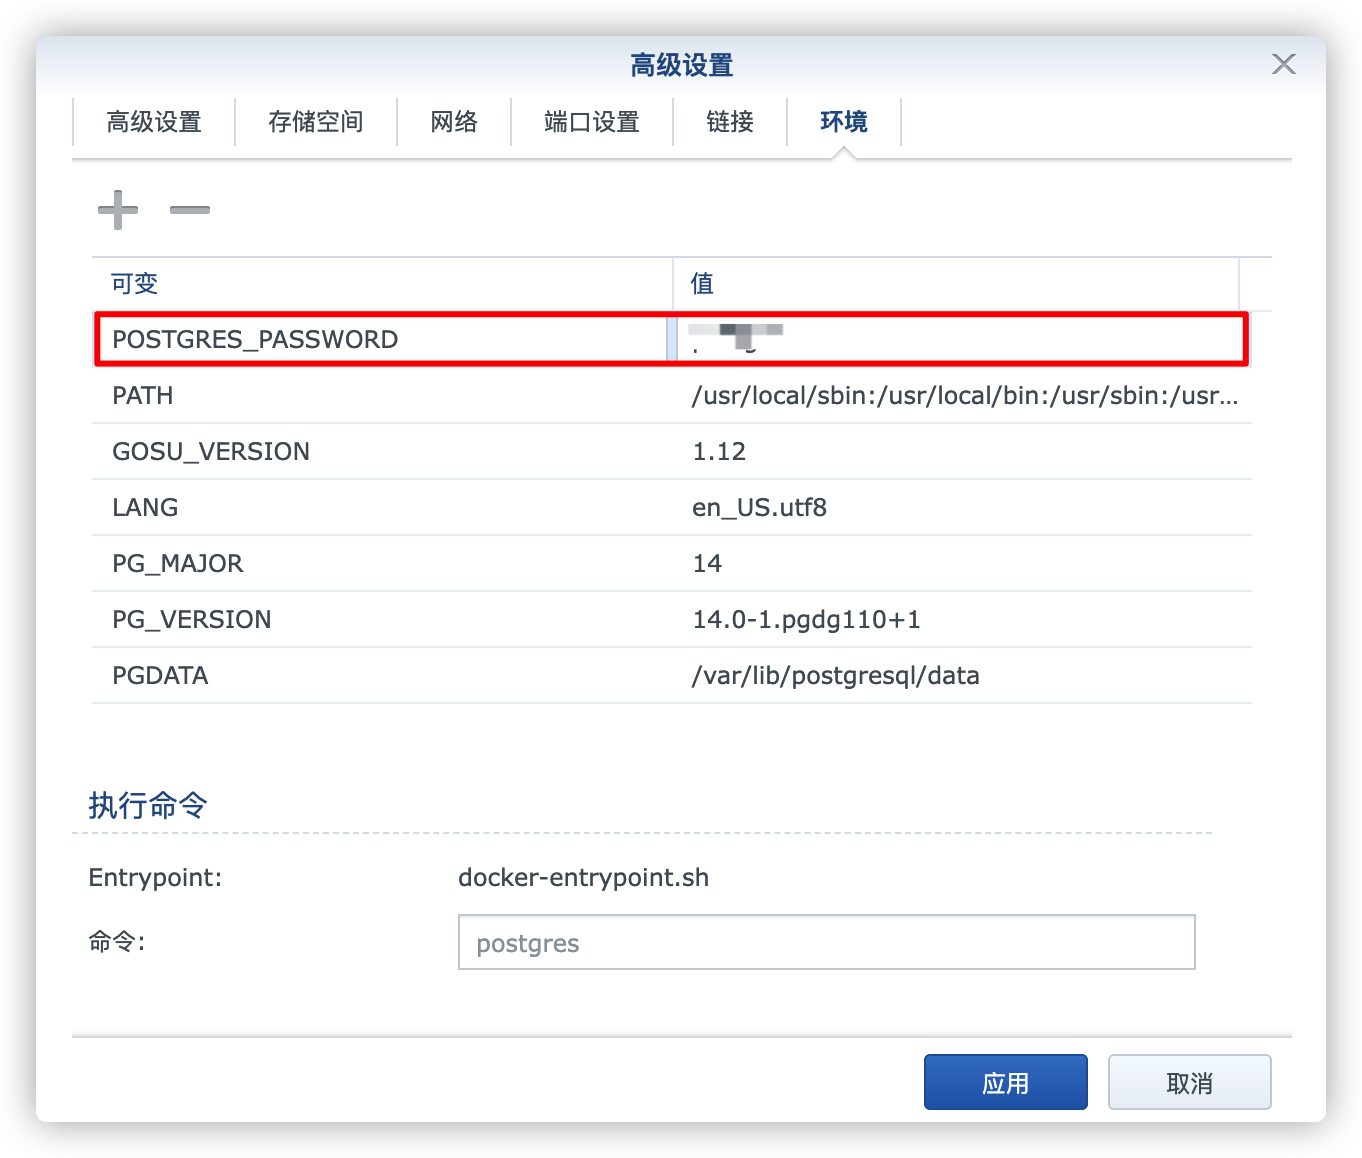Image resolution: width=1362 pixels, height=1158 pixels.
Task: Click the PG_MAJOR value 14
Action: (707, 564)
